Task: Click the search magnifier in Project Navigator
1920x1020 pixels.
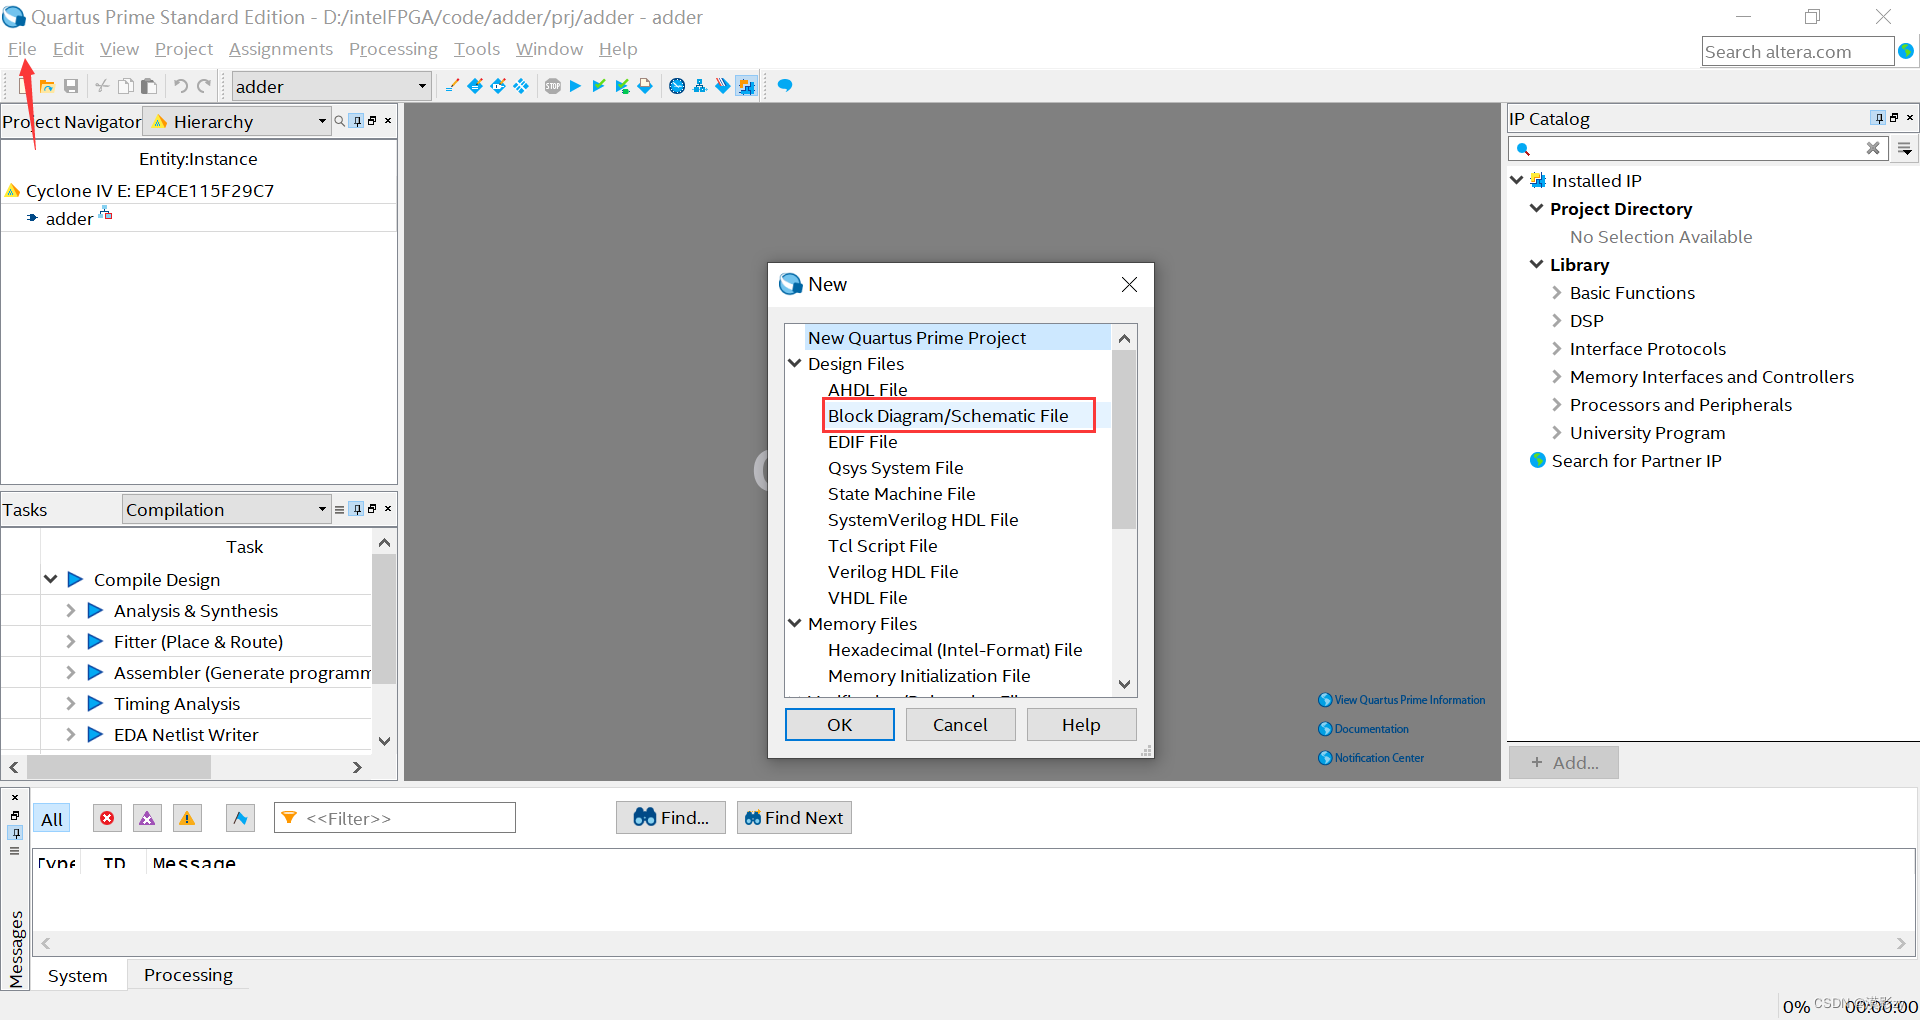Action: 340,121
